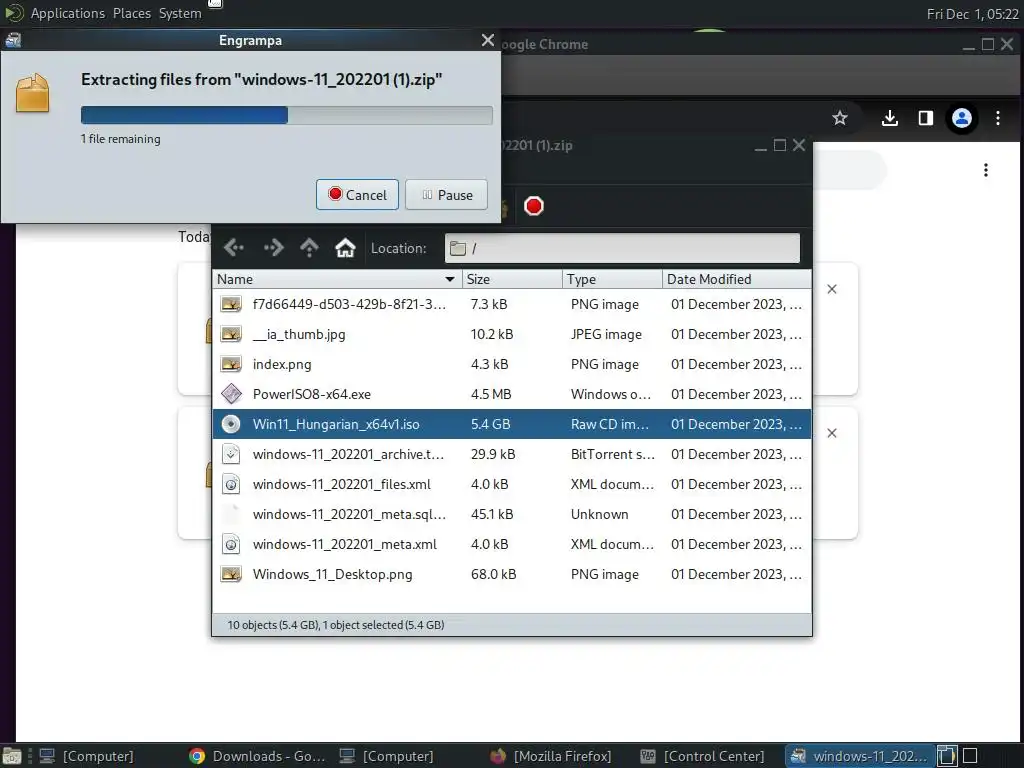Remove first download entry with X
This screenshot has width=1024, height=768.
click(x=832, y=289)
